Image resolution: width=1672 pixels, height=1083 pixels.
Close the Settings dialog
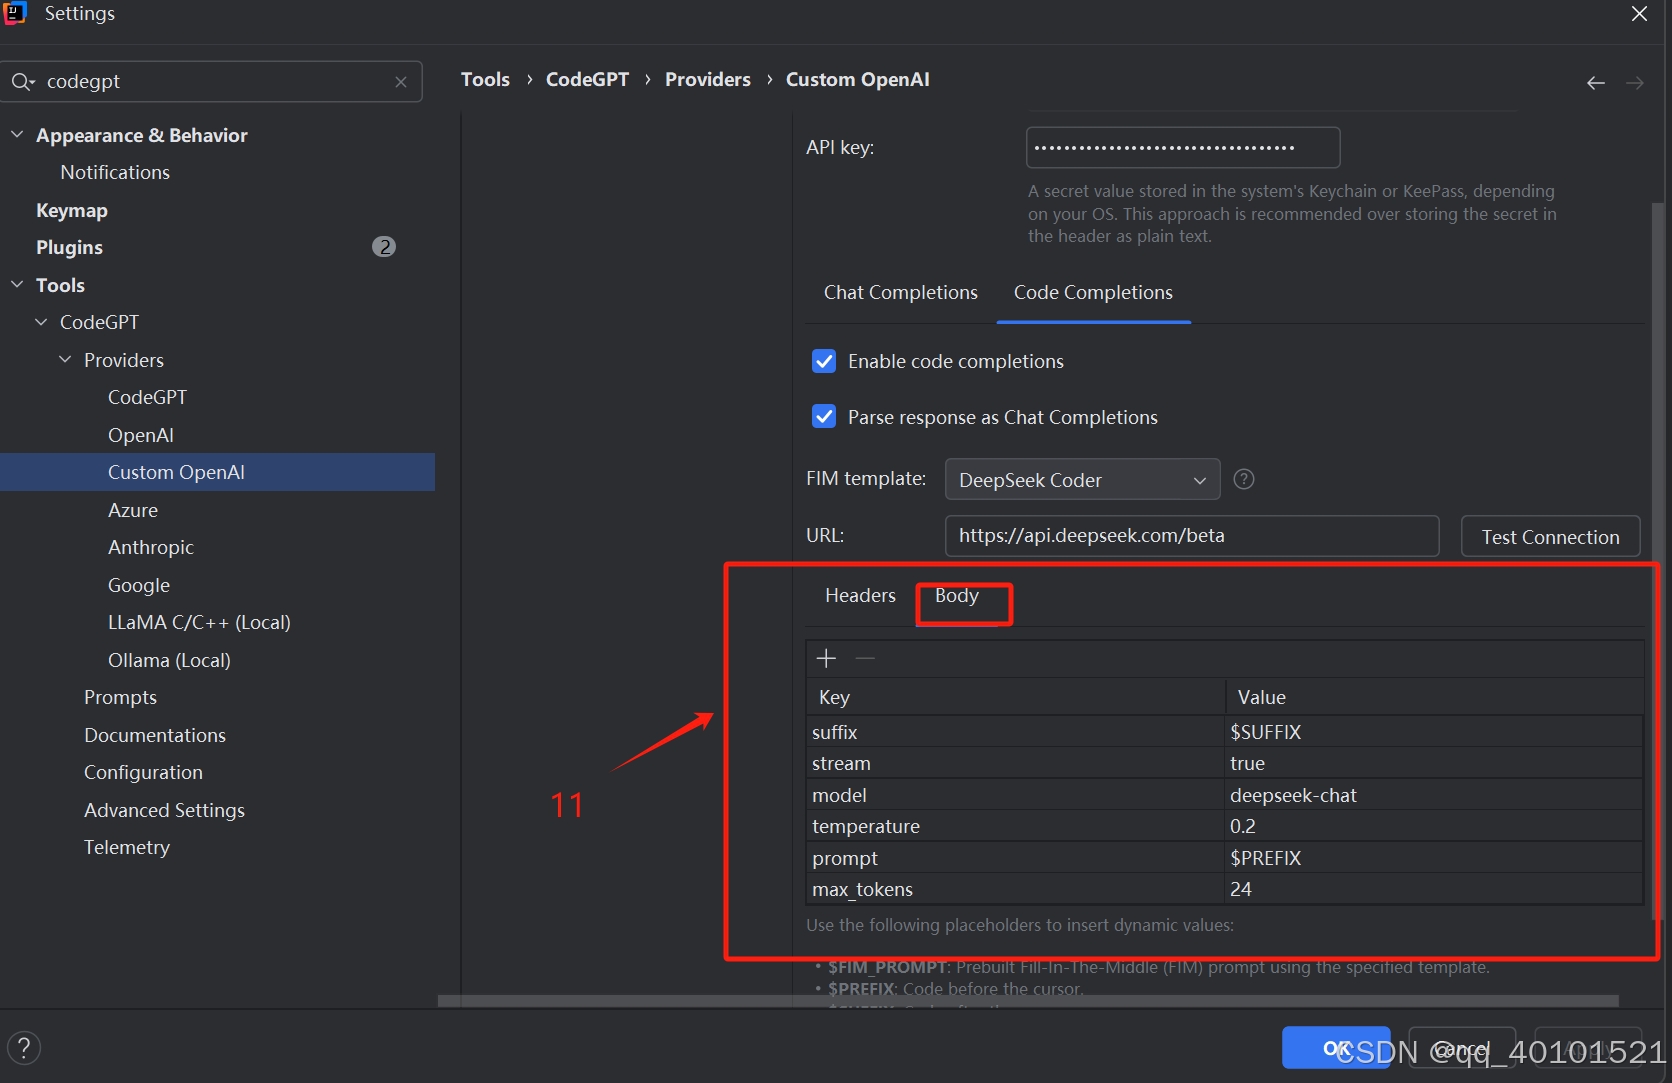click(x=1639, y=14)
